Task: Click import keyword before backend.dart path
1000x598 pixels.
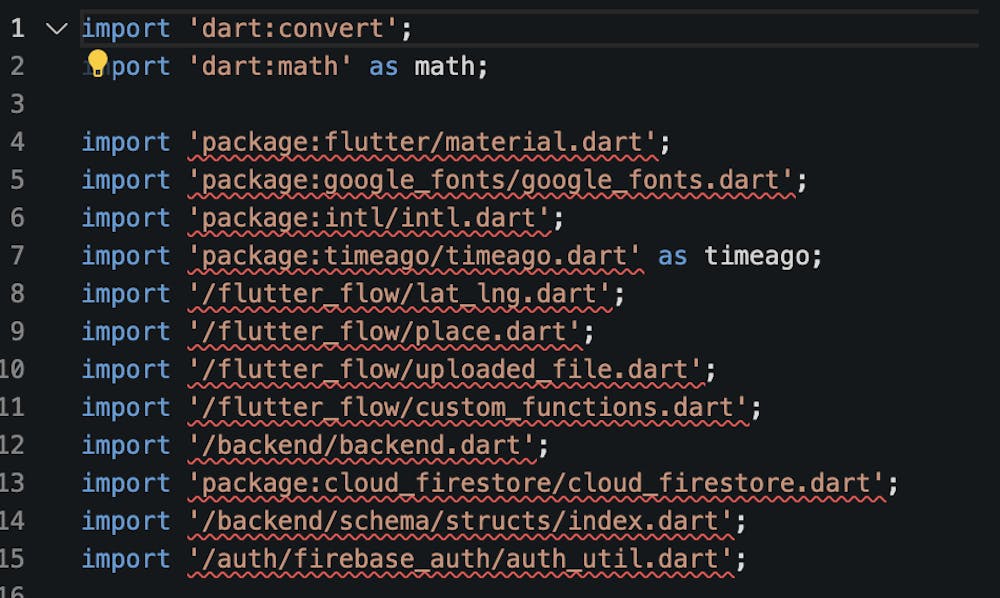Action: pos(126,446)
